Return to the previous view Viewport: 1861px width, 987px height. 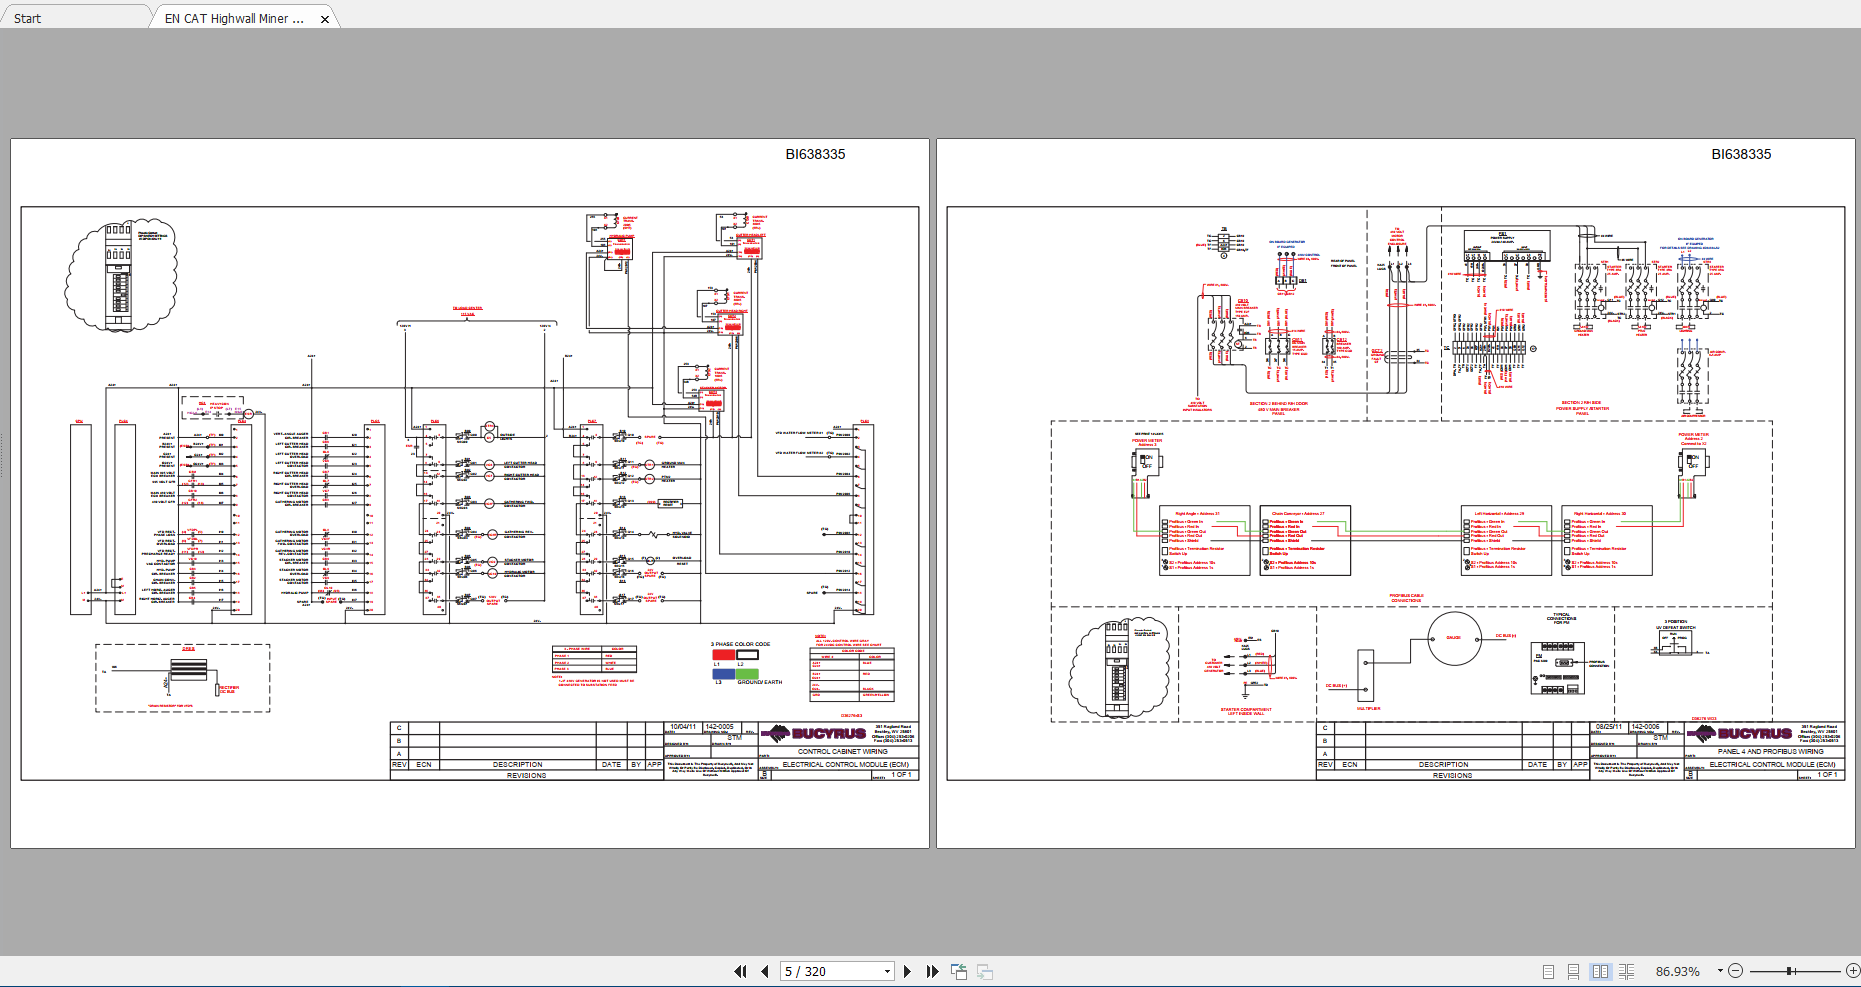(x=958, y=971)
